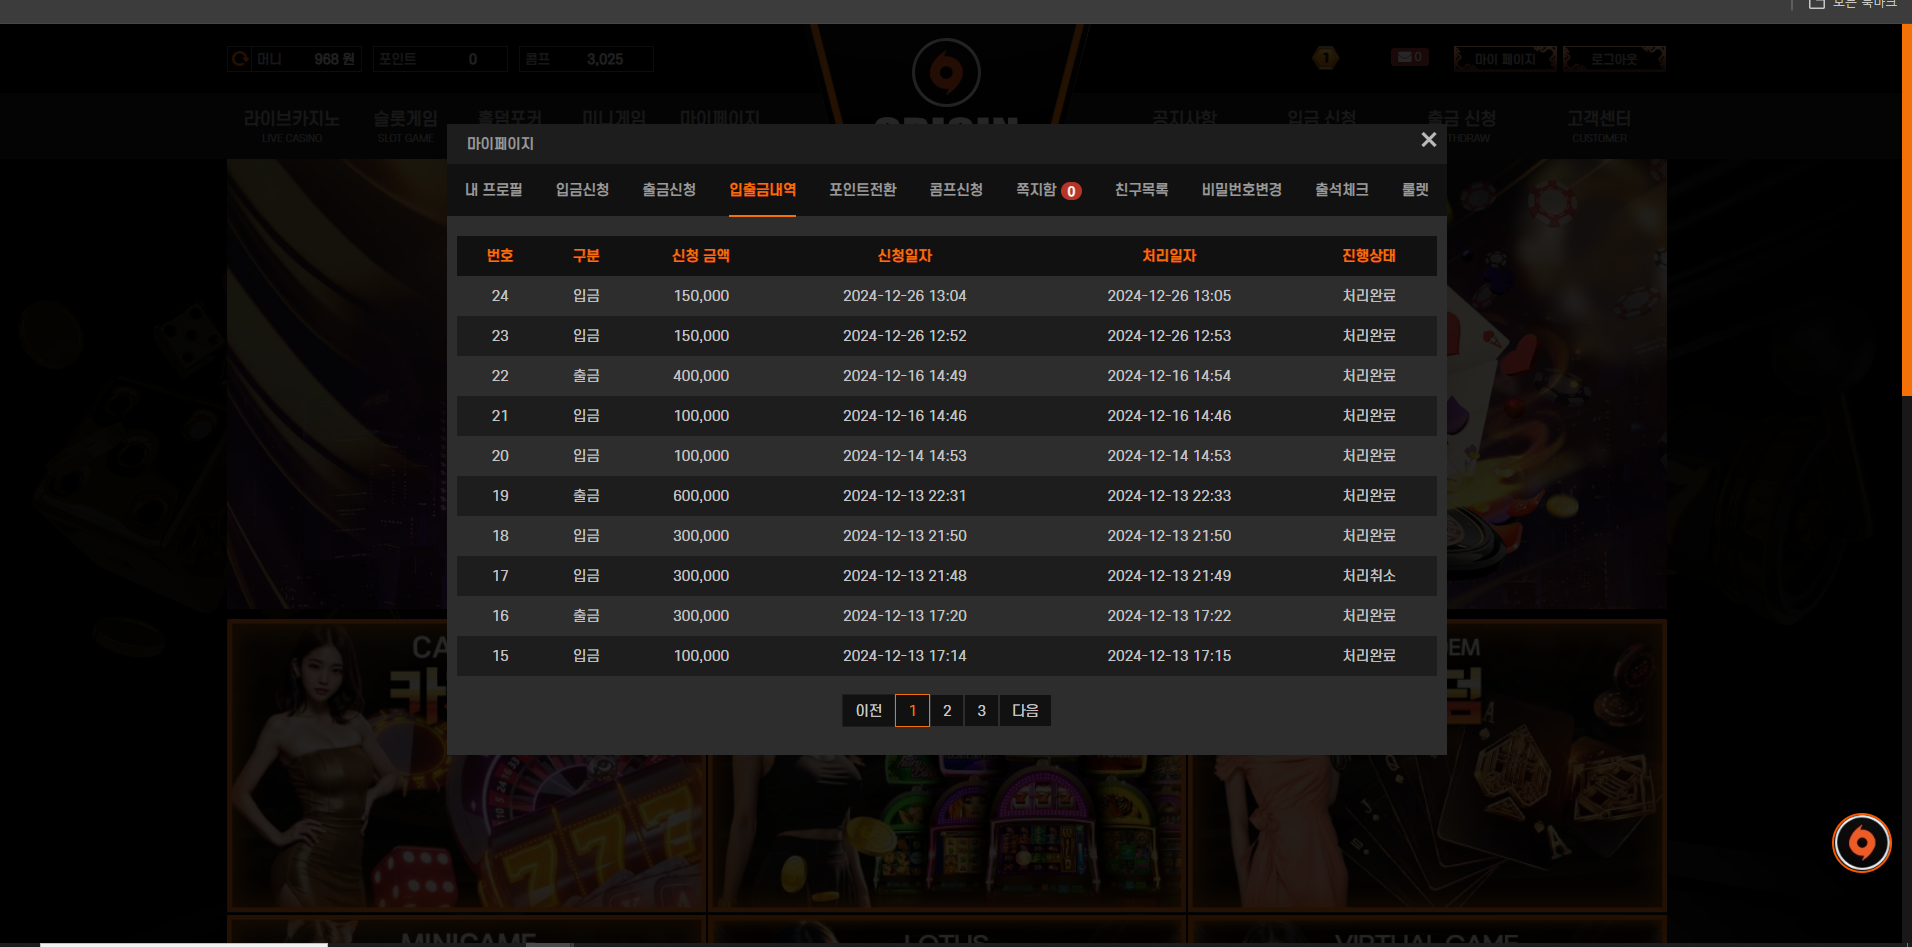Image resolution: width=1912 pixels, height=947 pixels.
Task: Click 출금 type in row 22
Action: pos(586,375)
